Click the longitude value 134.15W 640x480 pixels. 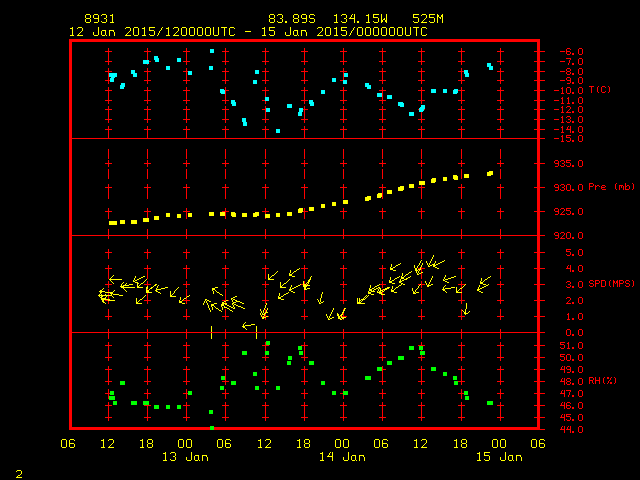[x=360, y=19]
